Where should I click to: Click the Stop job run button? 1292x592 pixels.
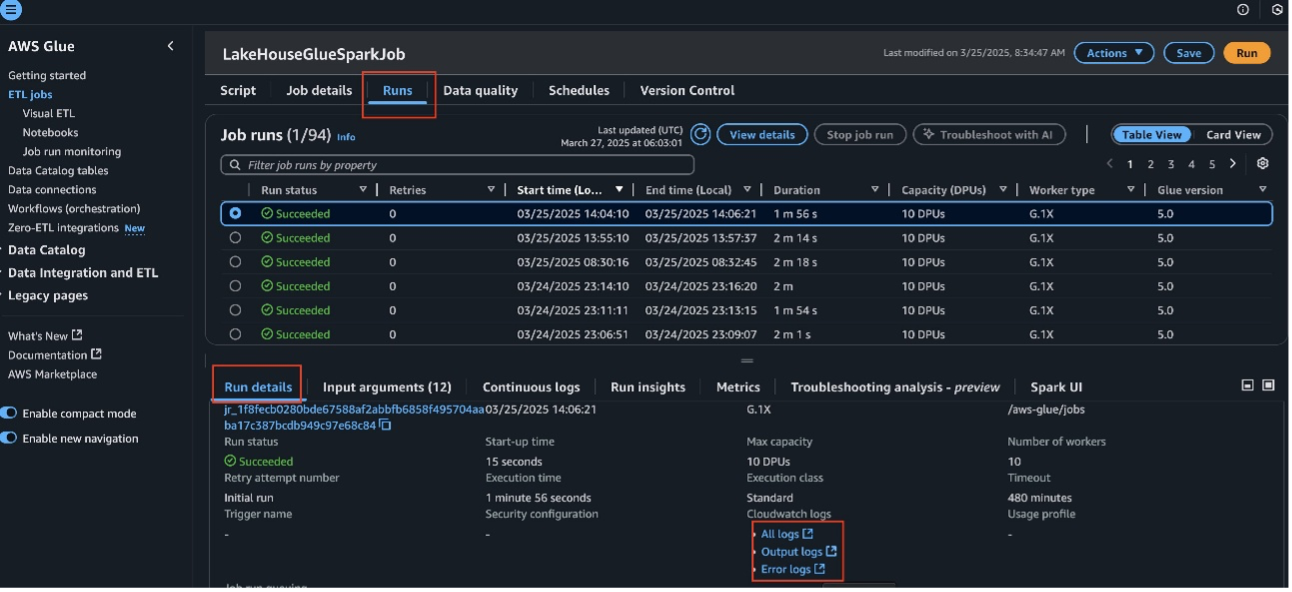pyautogui.click(x=860, y=134)
